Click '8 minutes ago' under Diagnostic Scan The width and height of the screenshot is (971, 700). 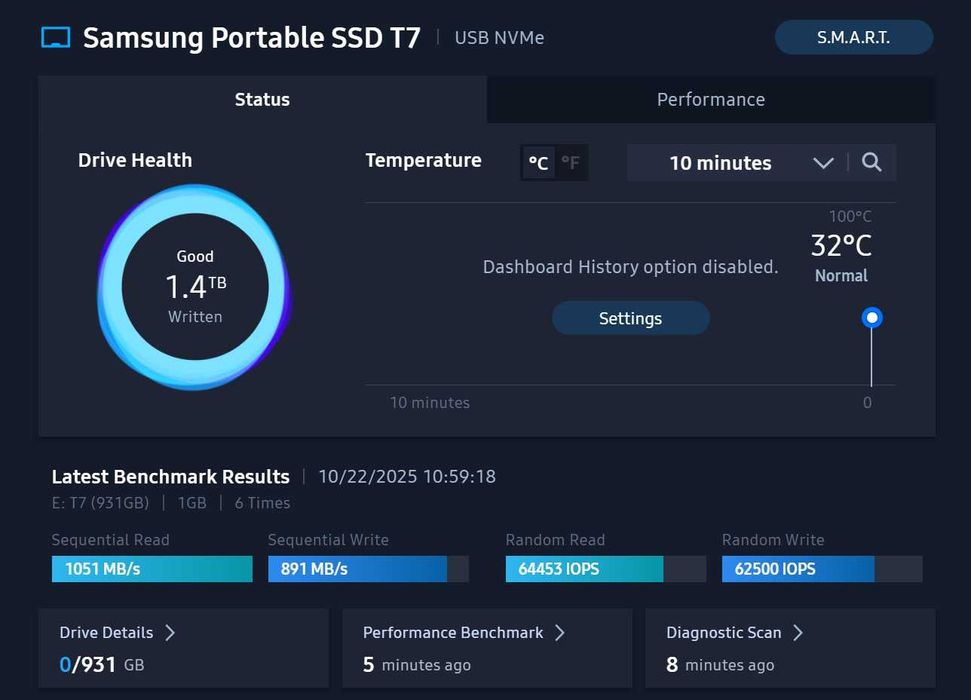pos(720,665)
